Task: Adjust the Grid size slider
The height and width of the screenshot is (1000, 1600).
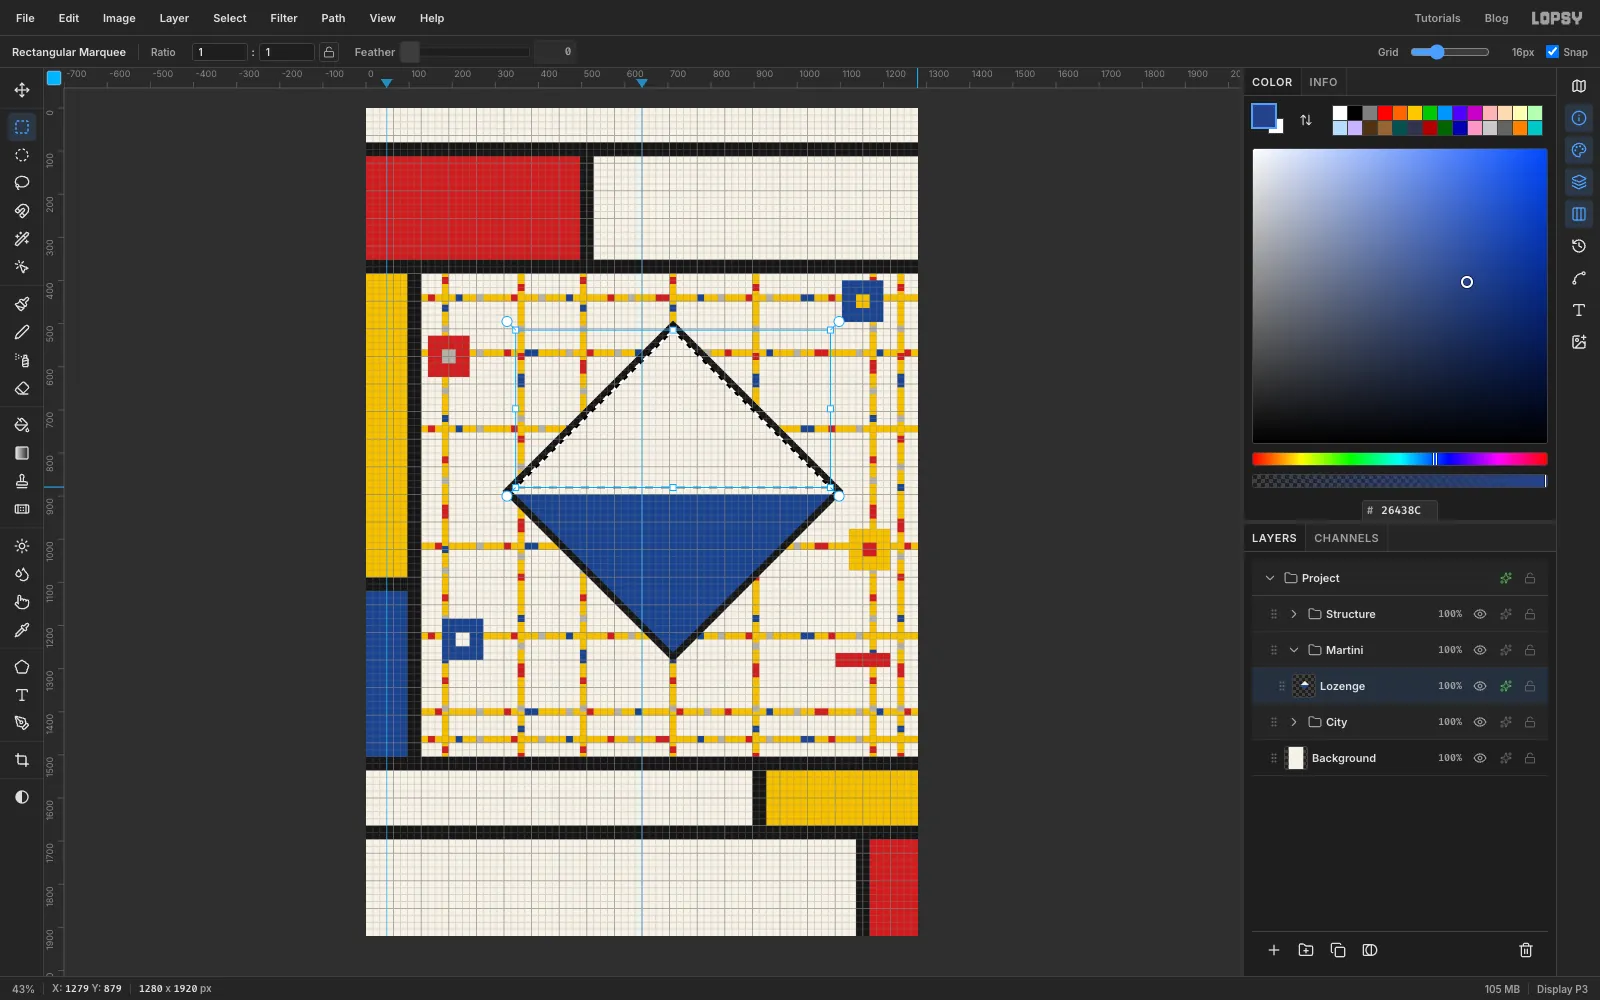Action: (x=1450, y=52)
